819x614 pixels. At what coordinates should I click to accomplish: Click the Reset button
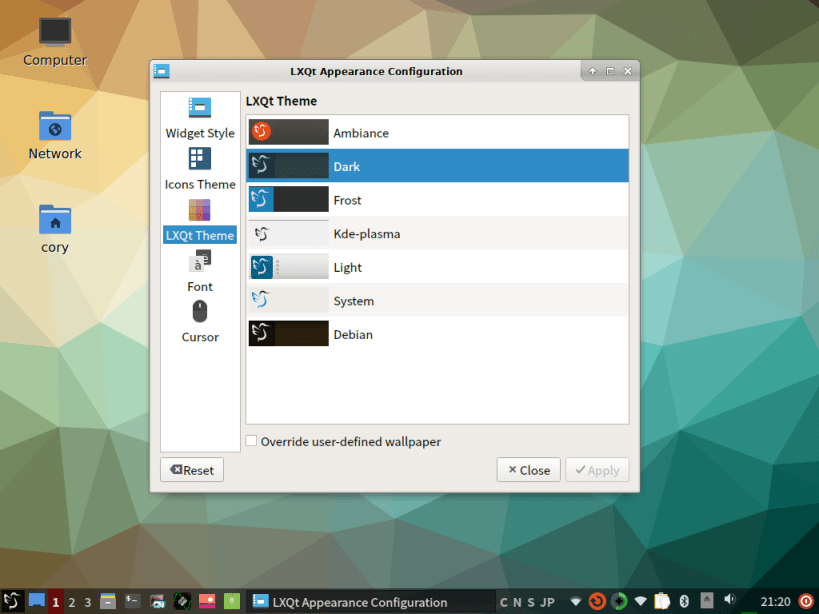192,470
